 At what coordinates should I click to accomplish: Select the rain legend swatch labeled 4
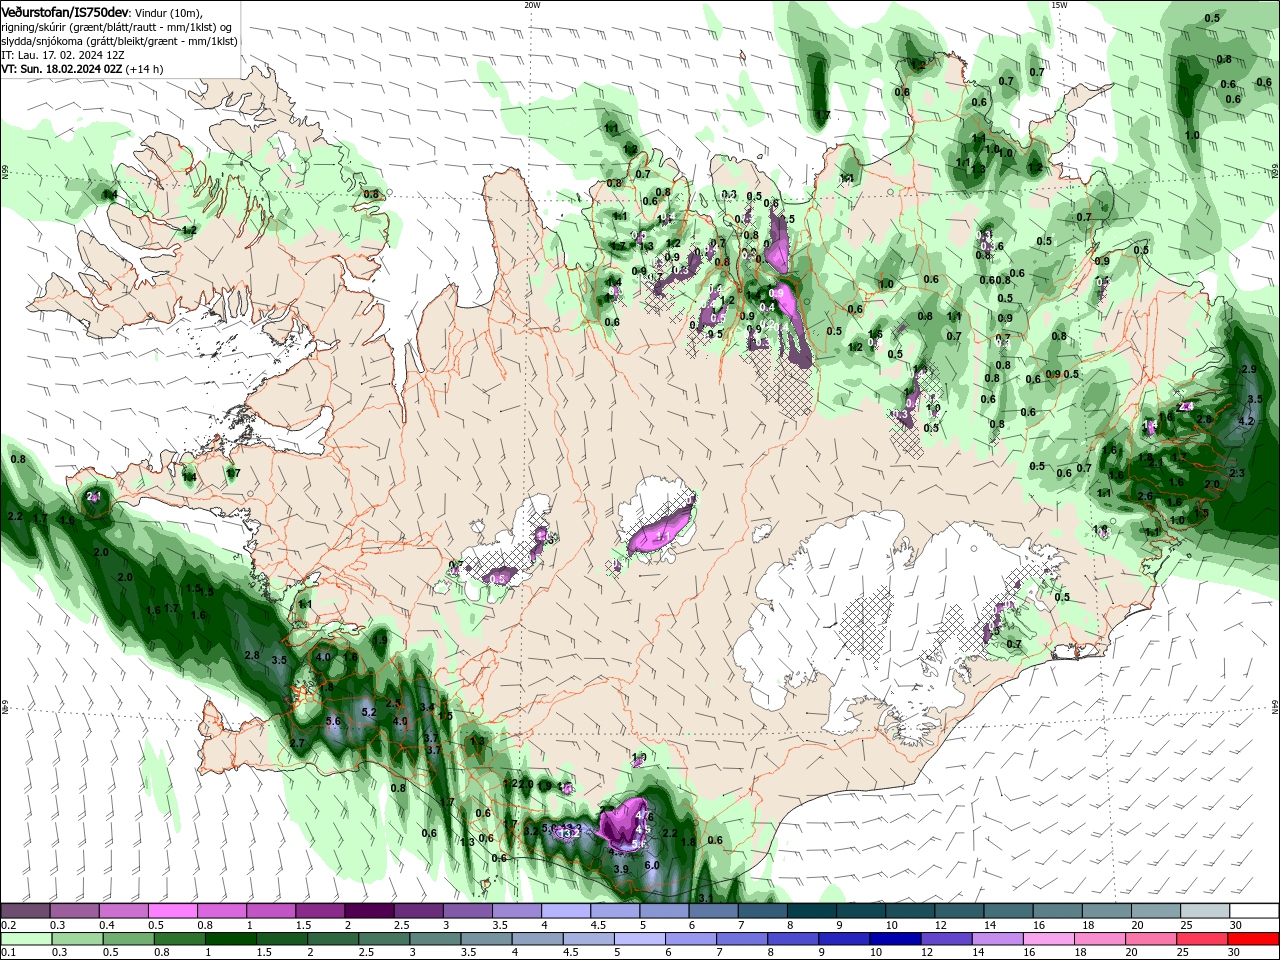coord(538,939)
